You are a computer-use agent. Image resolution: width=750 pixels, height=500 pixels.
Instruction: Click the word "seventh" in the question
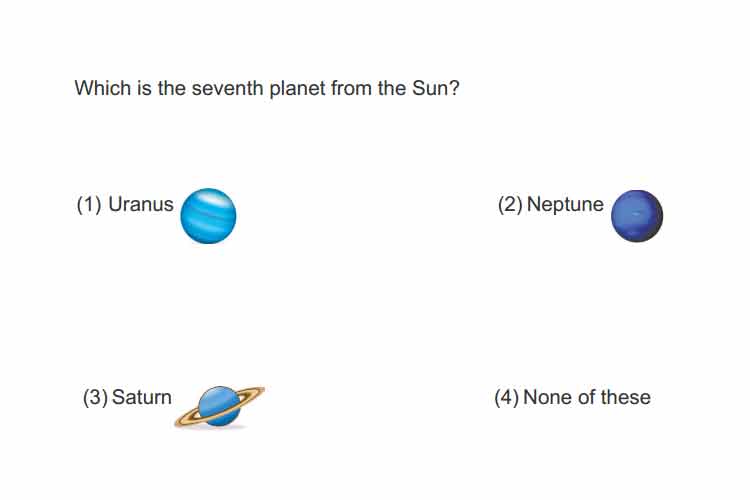[227, 89]
